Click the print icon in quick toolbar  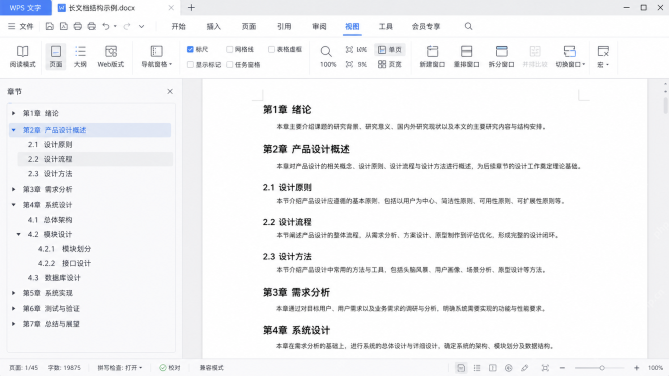pos(78,26)
